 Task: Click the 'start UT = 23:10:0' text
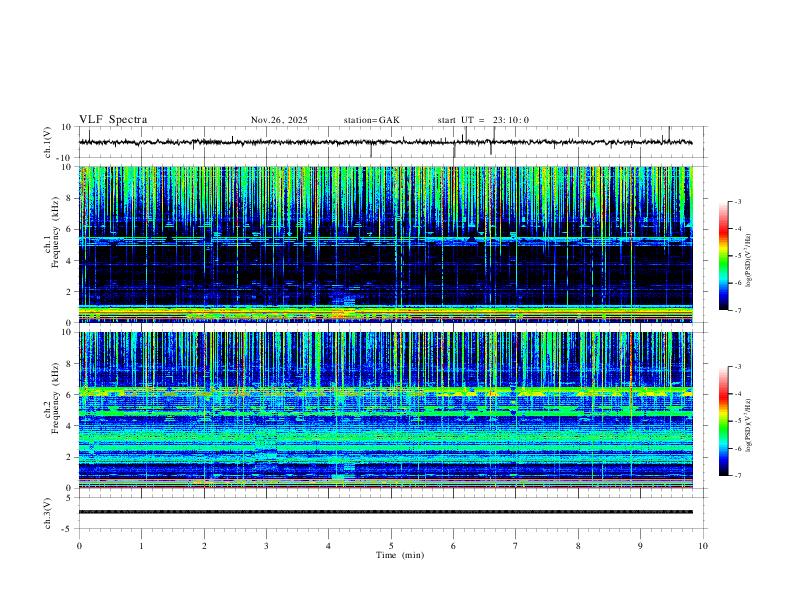point(483,120)
